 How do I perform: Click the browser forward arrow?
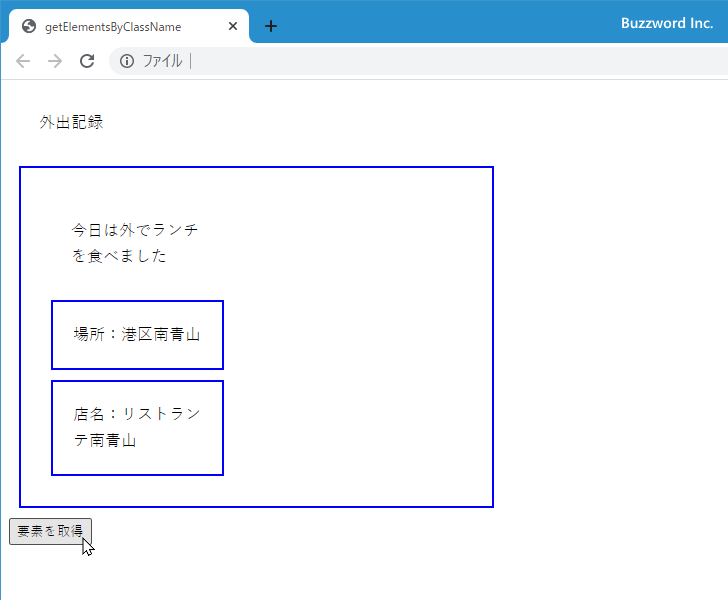[x=55, y=61]
